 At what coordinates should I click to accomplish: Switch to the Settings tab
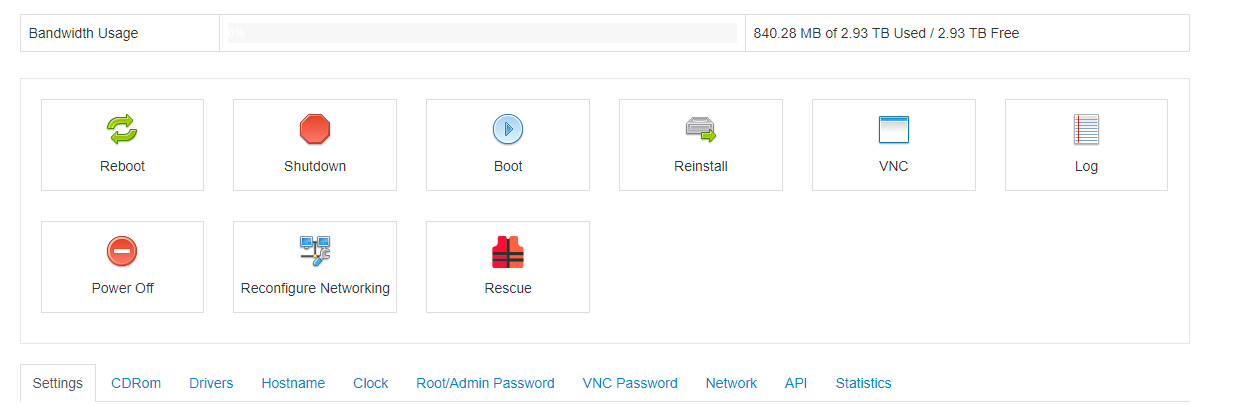tap(58, 383)
